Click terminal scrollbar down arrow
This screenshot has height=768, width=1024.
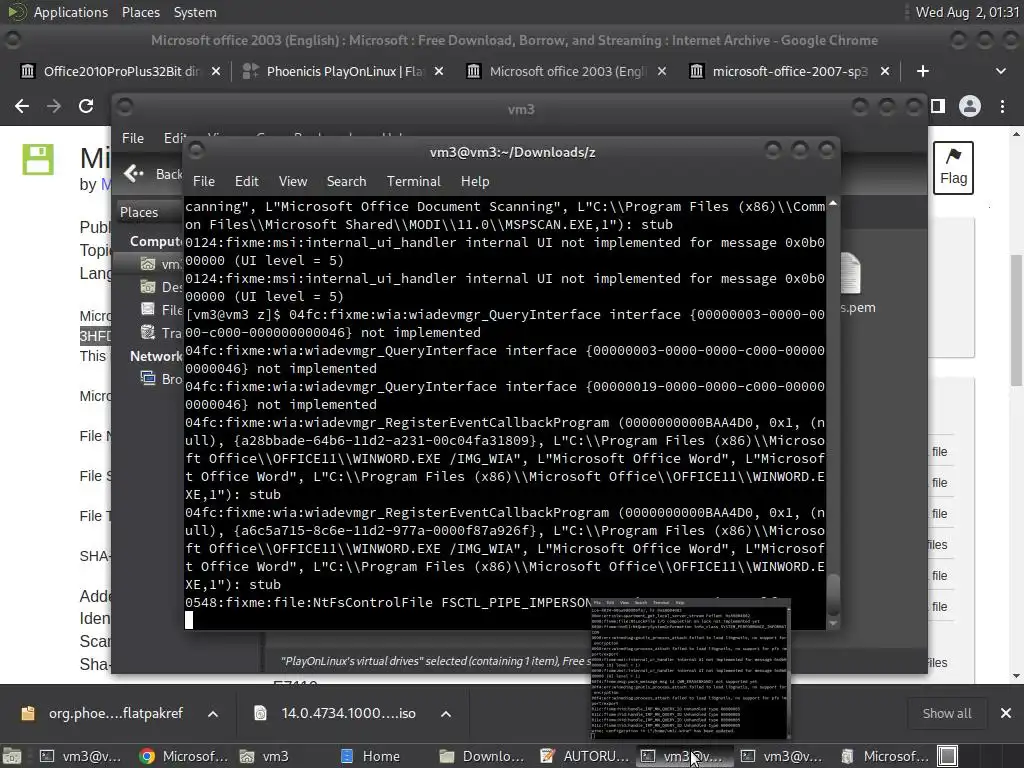coord(833,624)
